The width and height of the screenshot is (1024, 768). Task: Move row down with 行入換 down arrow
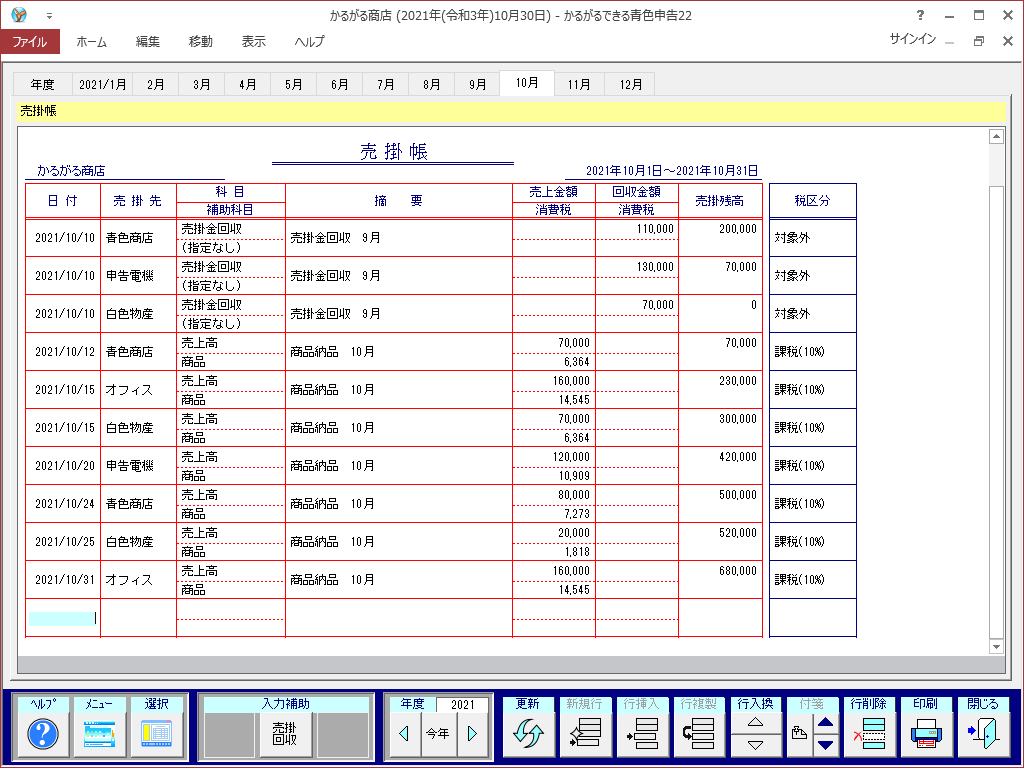click(756, 745)
